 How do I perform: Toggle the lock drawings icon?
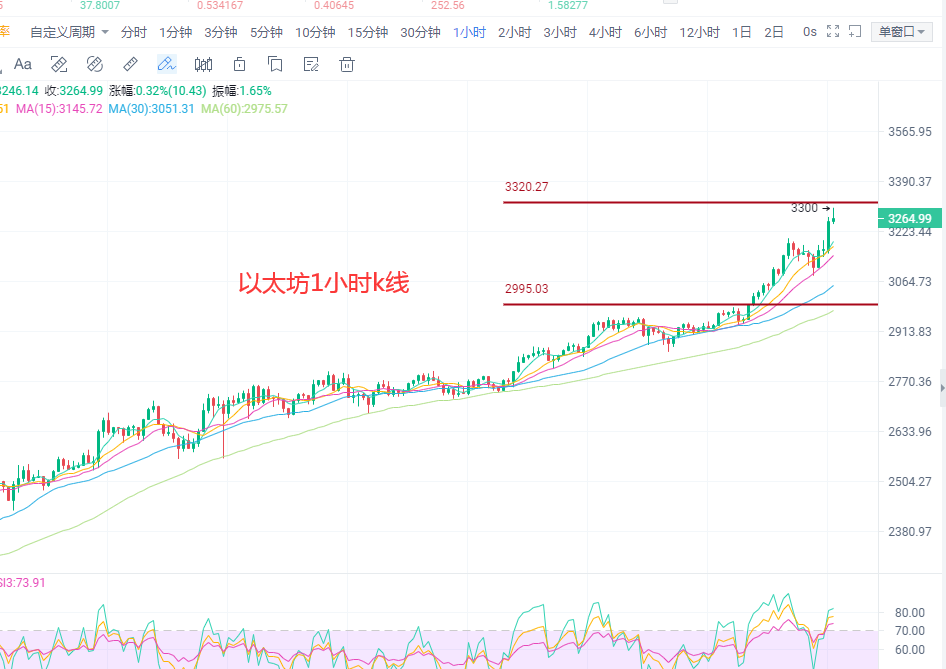point(239,65)
